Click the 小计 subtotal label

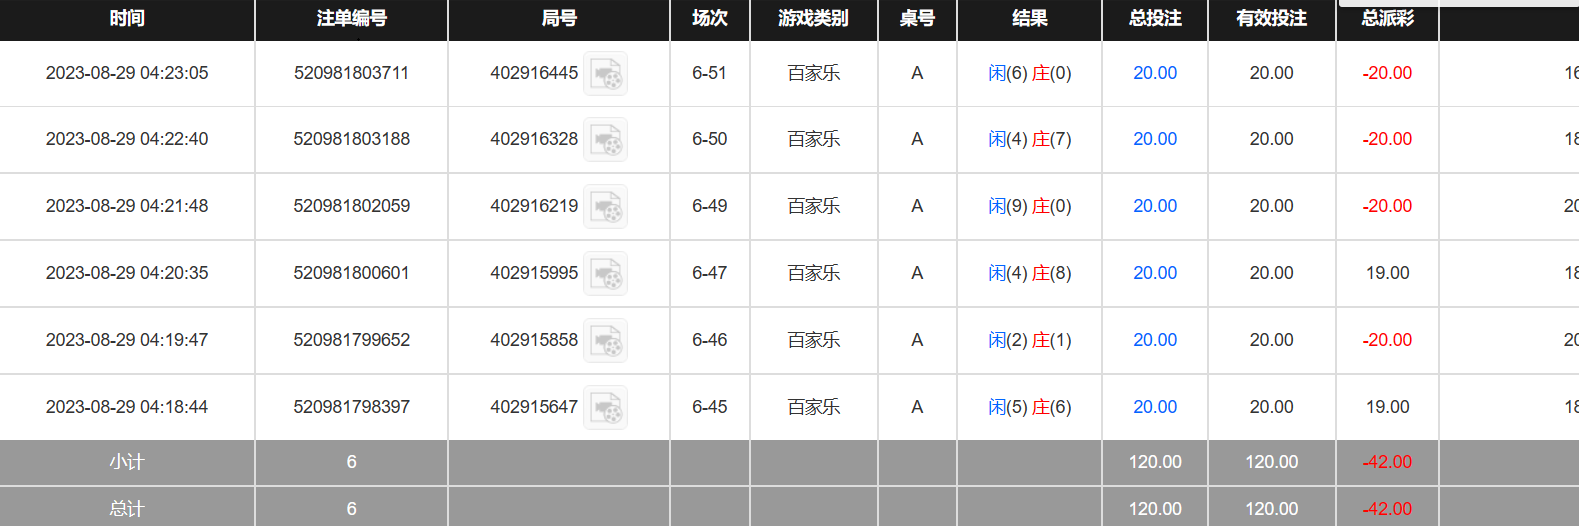pyautogui.click(x=127, y=462)
